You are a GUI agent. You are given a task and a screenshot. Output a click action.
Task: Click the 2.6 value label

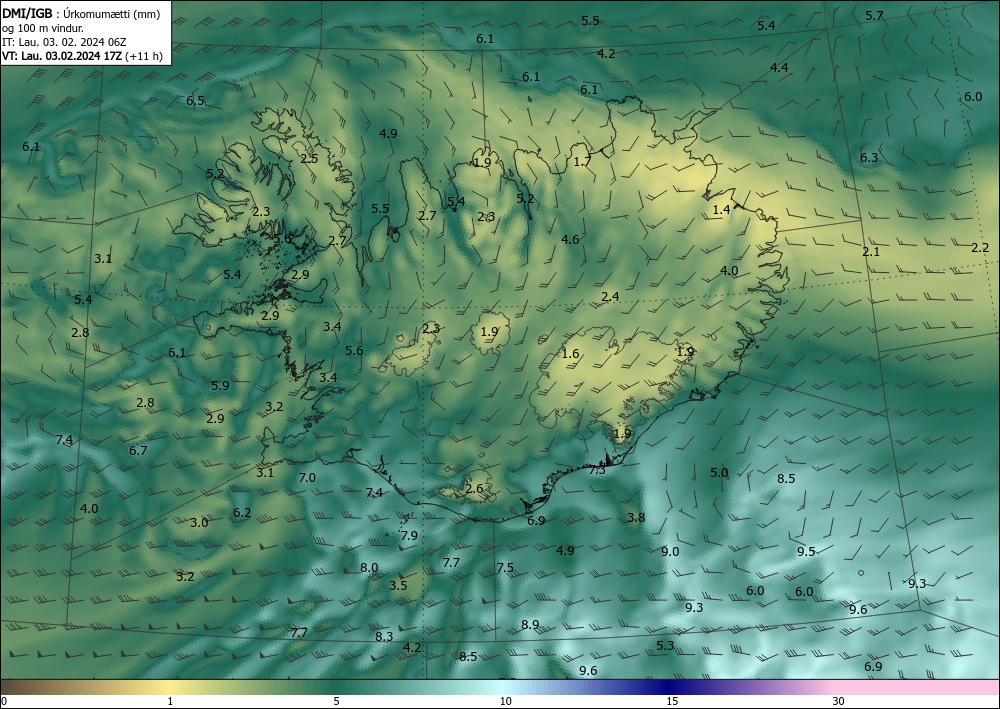tap(474, 489)
